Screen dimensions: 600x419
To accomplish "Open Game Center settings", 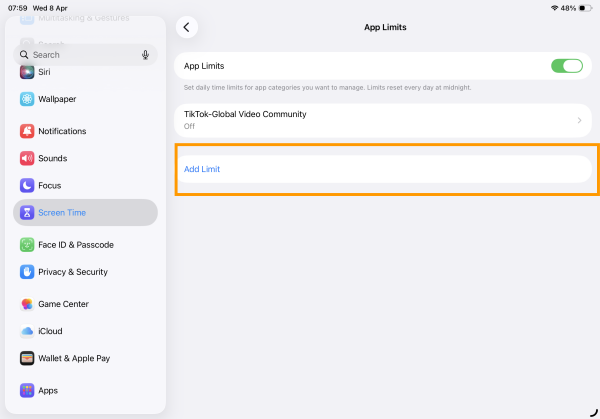I will click(85, 304).
